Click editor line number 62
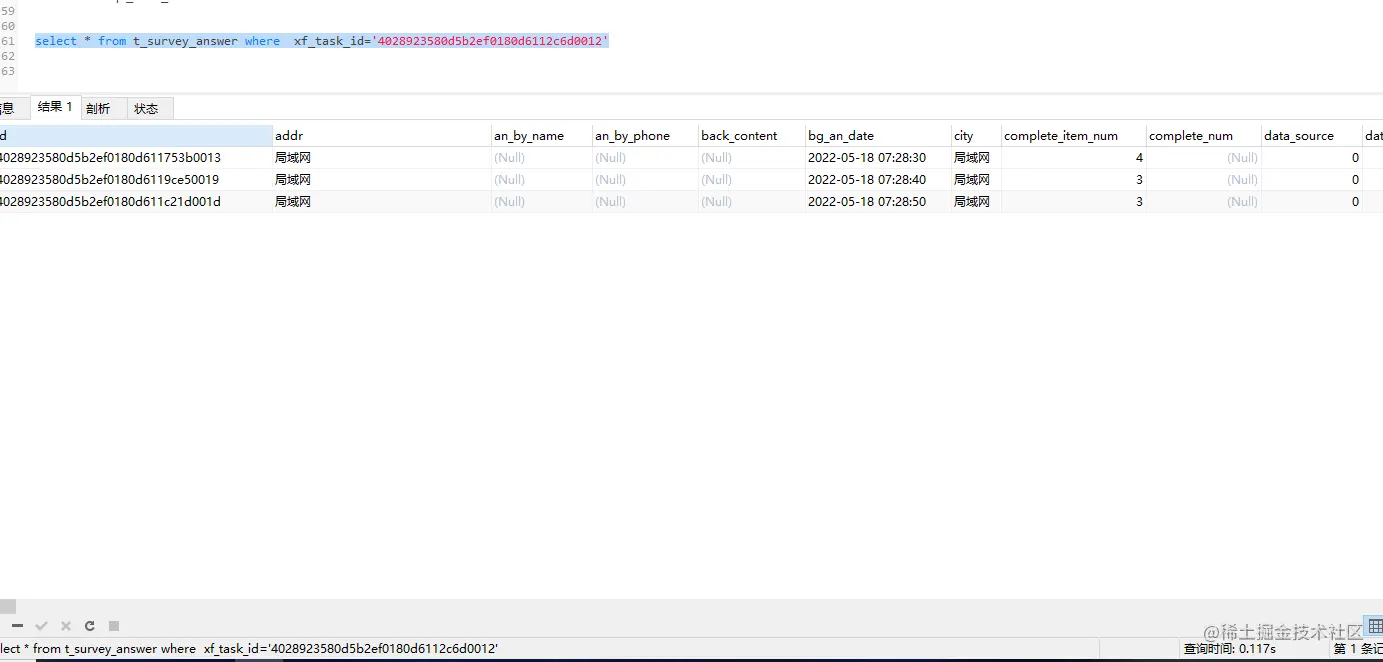Screen dimensions: 1383x662 click(x=8, y=56)
